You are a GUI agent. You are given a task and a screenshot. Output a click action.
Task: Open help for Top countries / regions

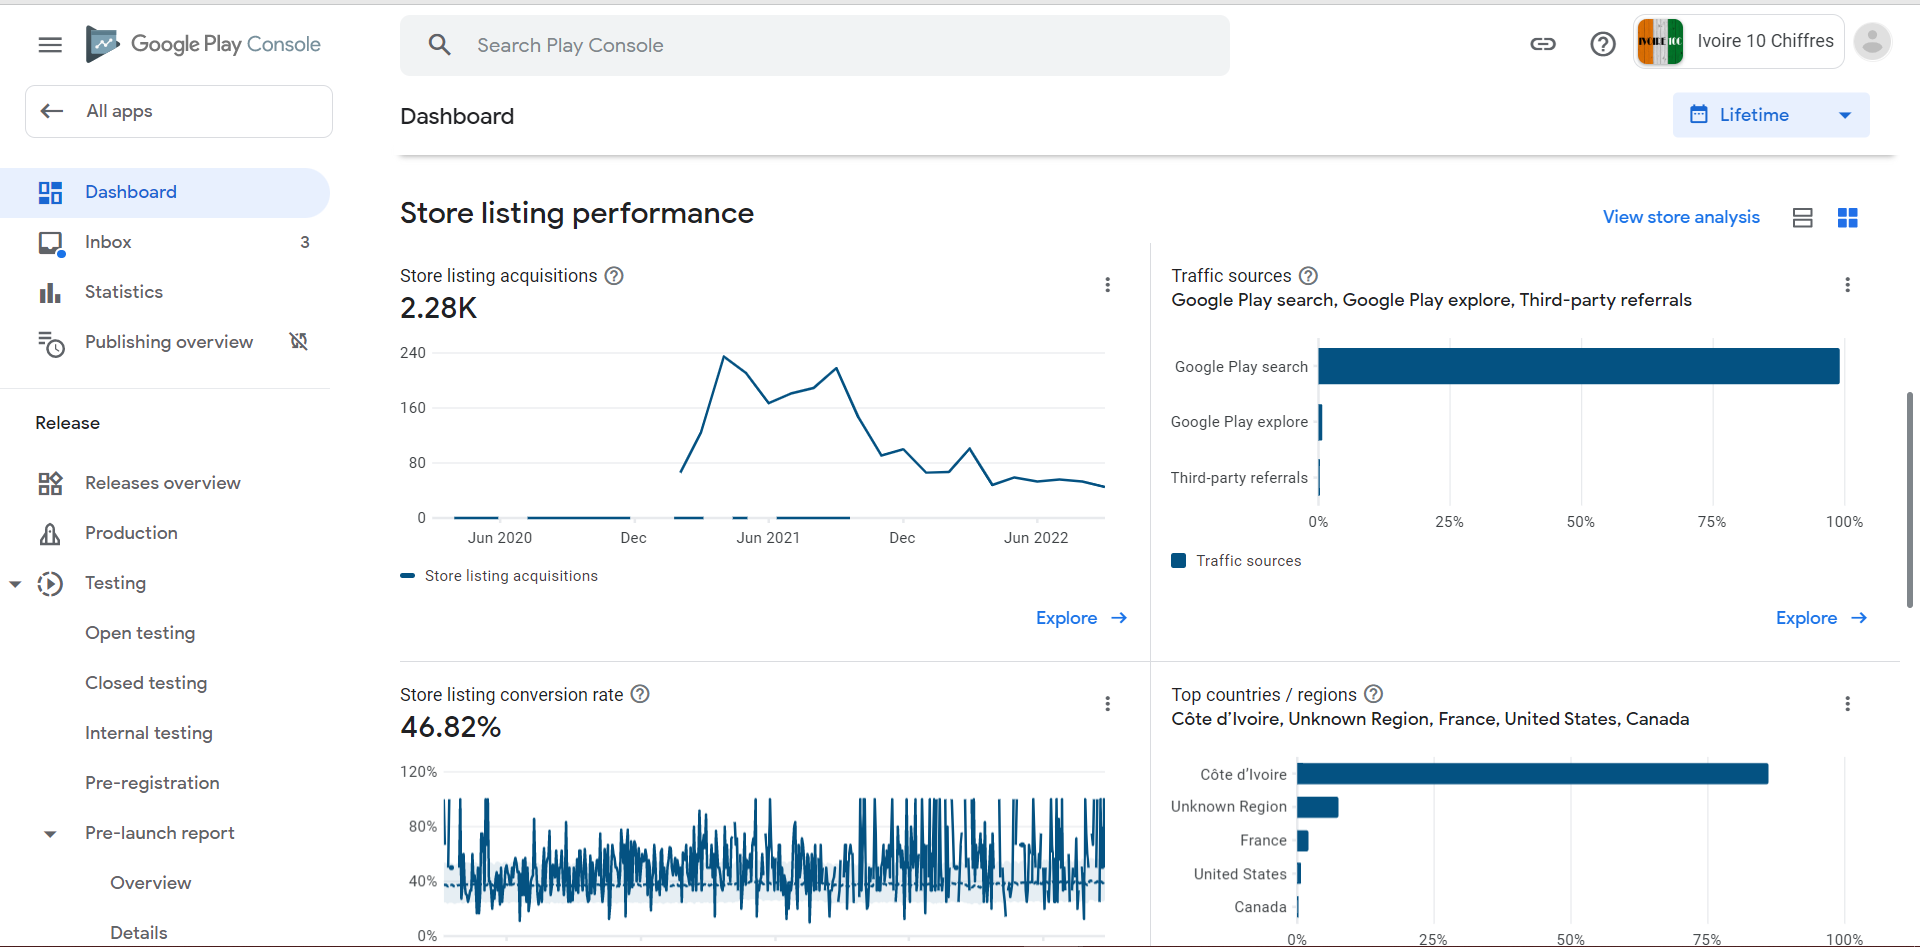click(1374, 694)
